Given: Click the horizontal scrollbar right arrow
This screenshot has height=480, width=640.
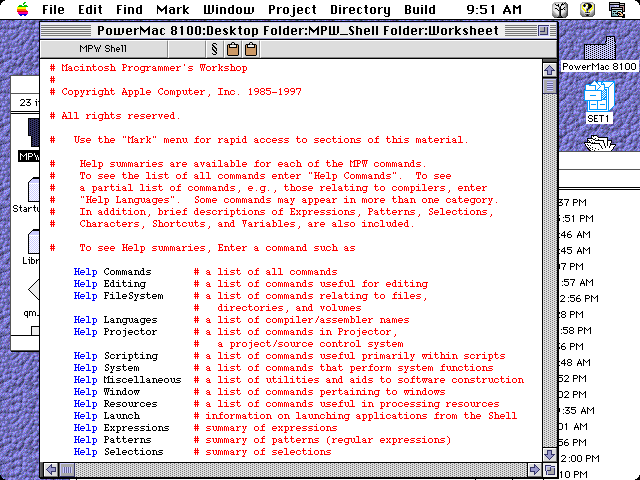Looking at the screenshot, I should (534, 469).
